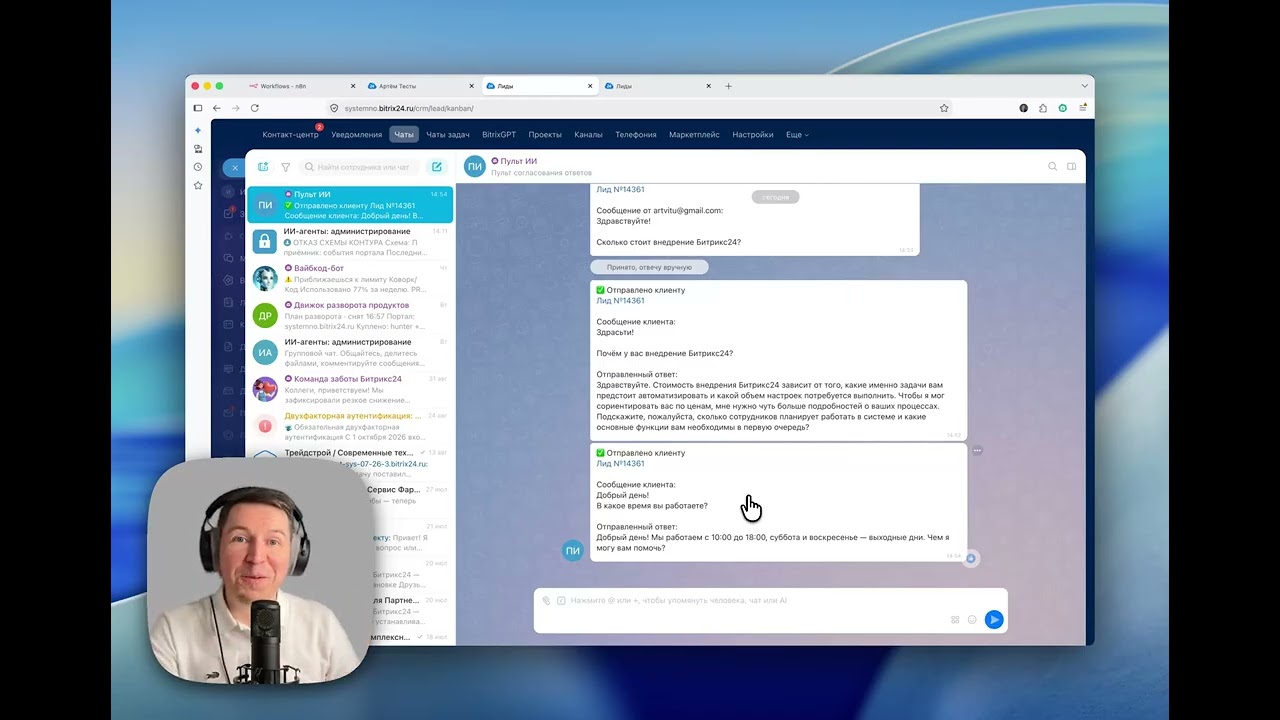This screenshot has width=1280, height=720.
Task: Click the create new chat compose icon
Action: 436,167
